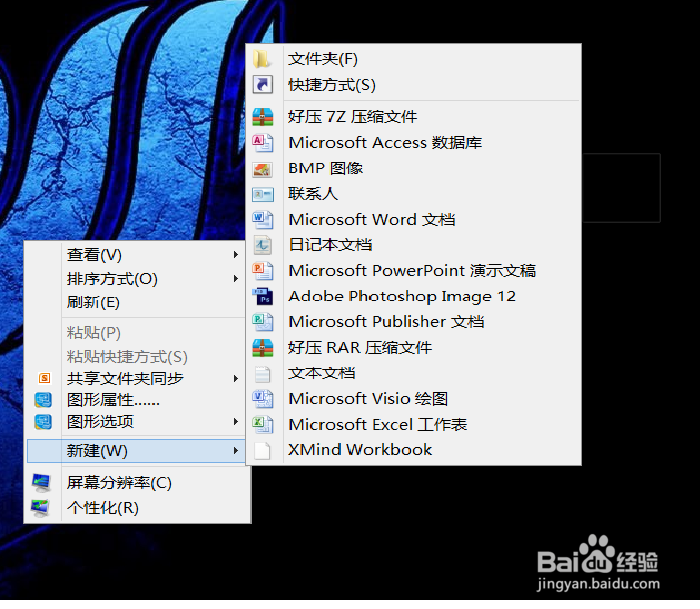Choose Microsoft Access 数据库 entry
700x609 pixels.
414,143
